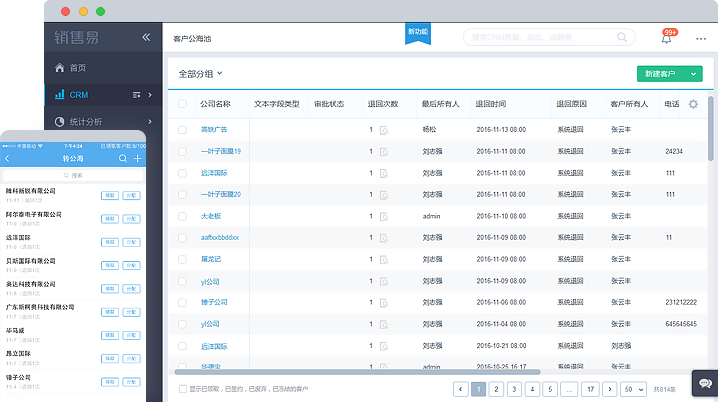Open the table column settings gear

(693, 104)
